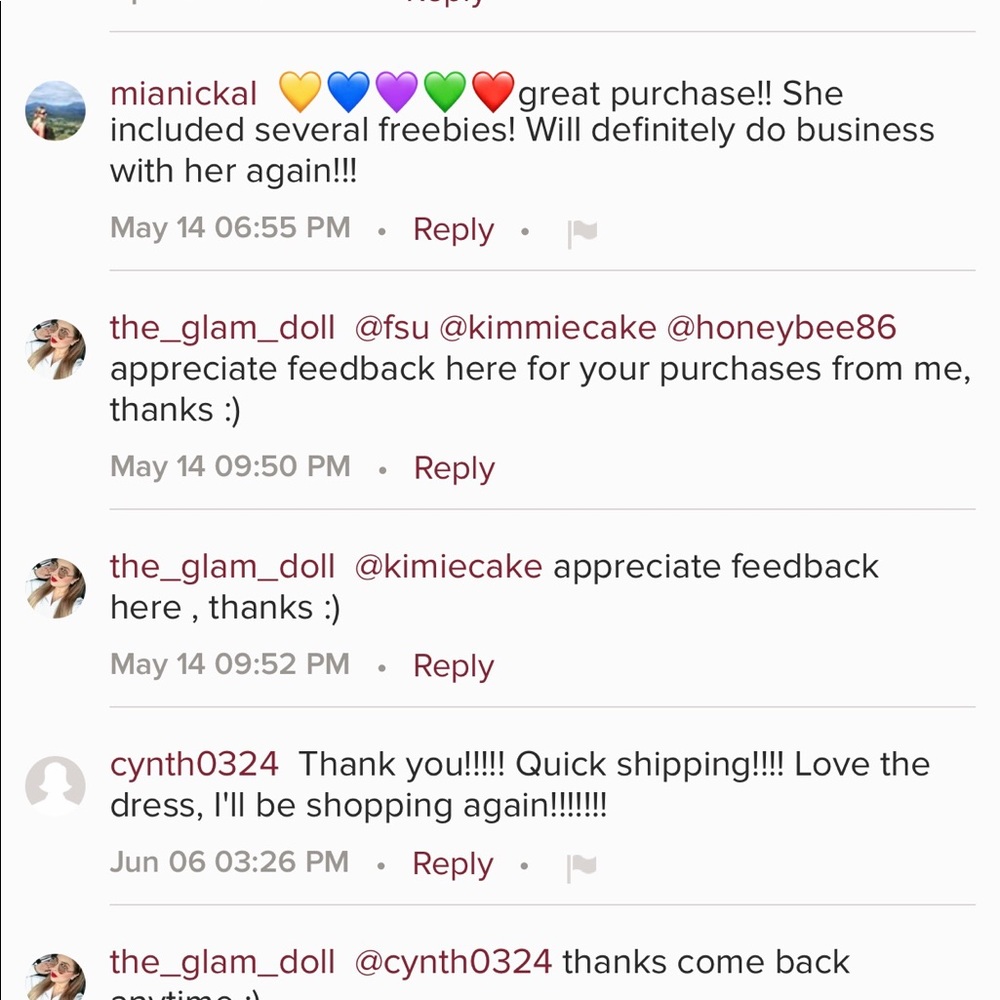Open the_glam_doll username on the @kimiecake comment

(222, 567)
